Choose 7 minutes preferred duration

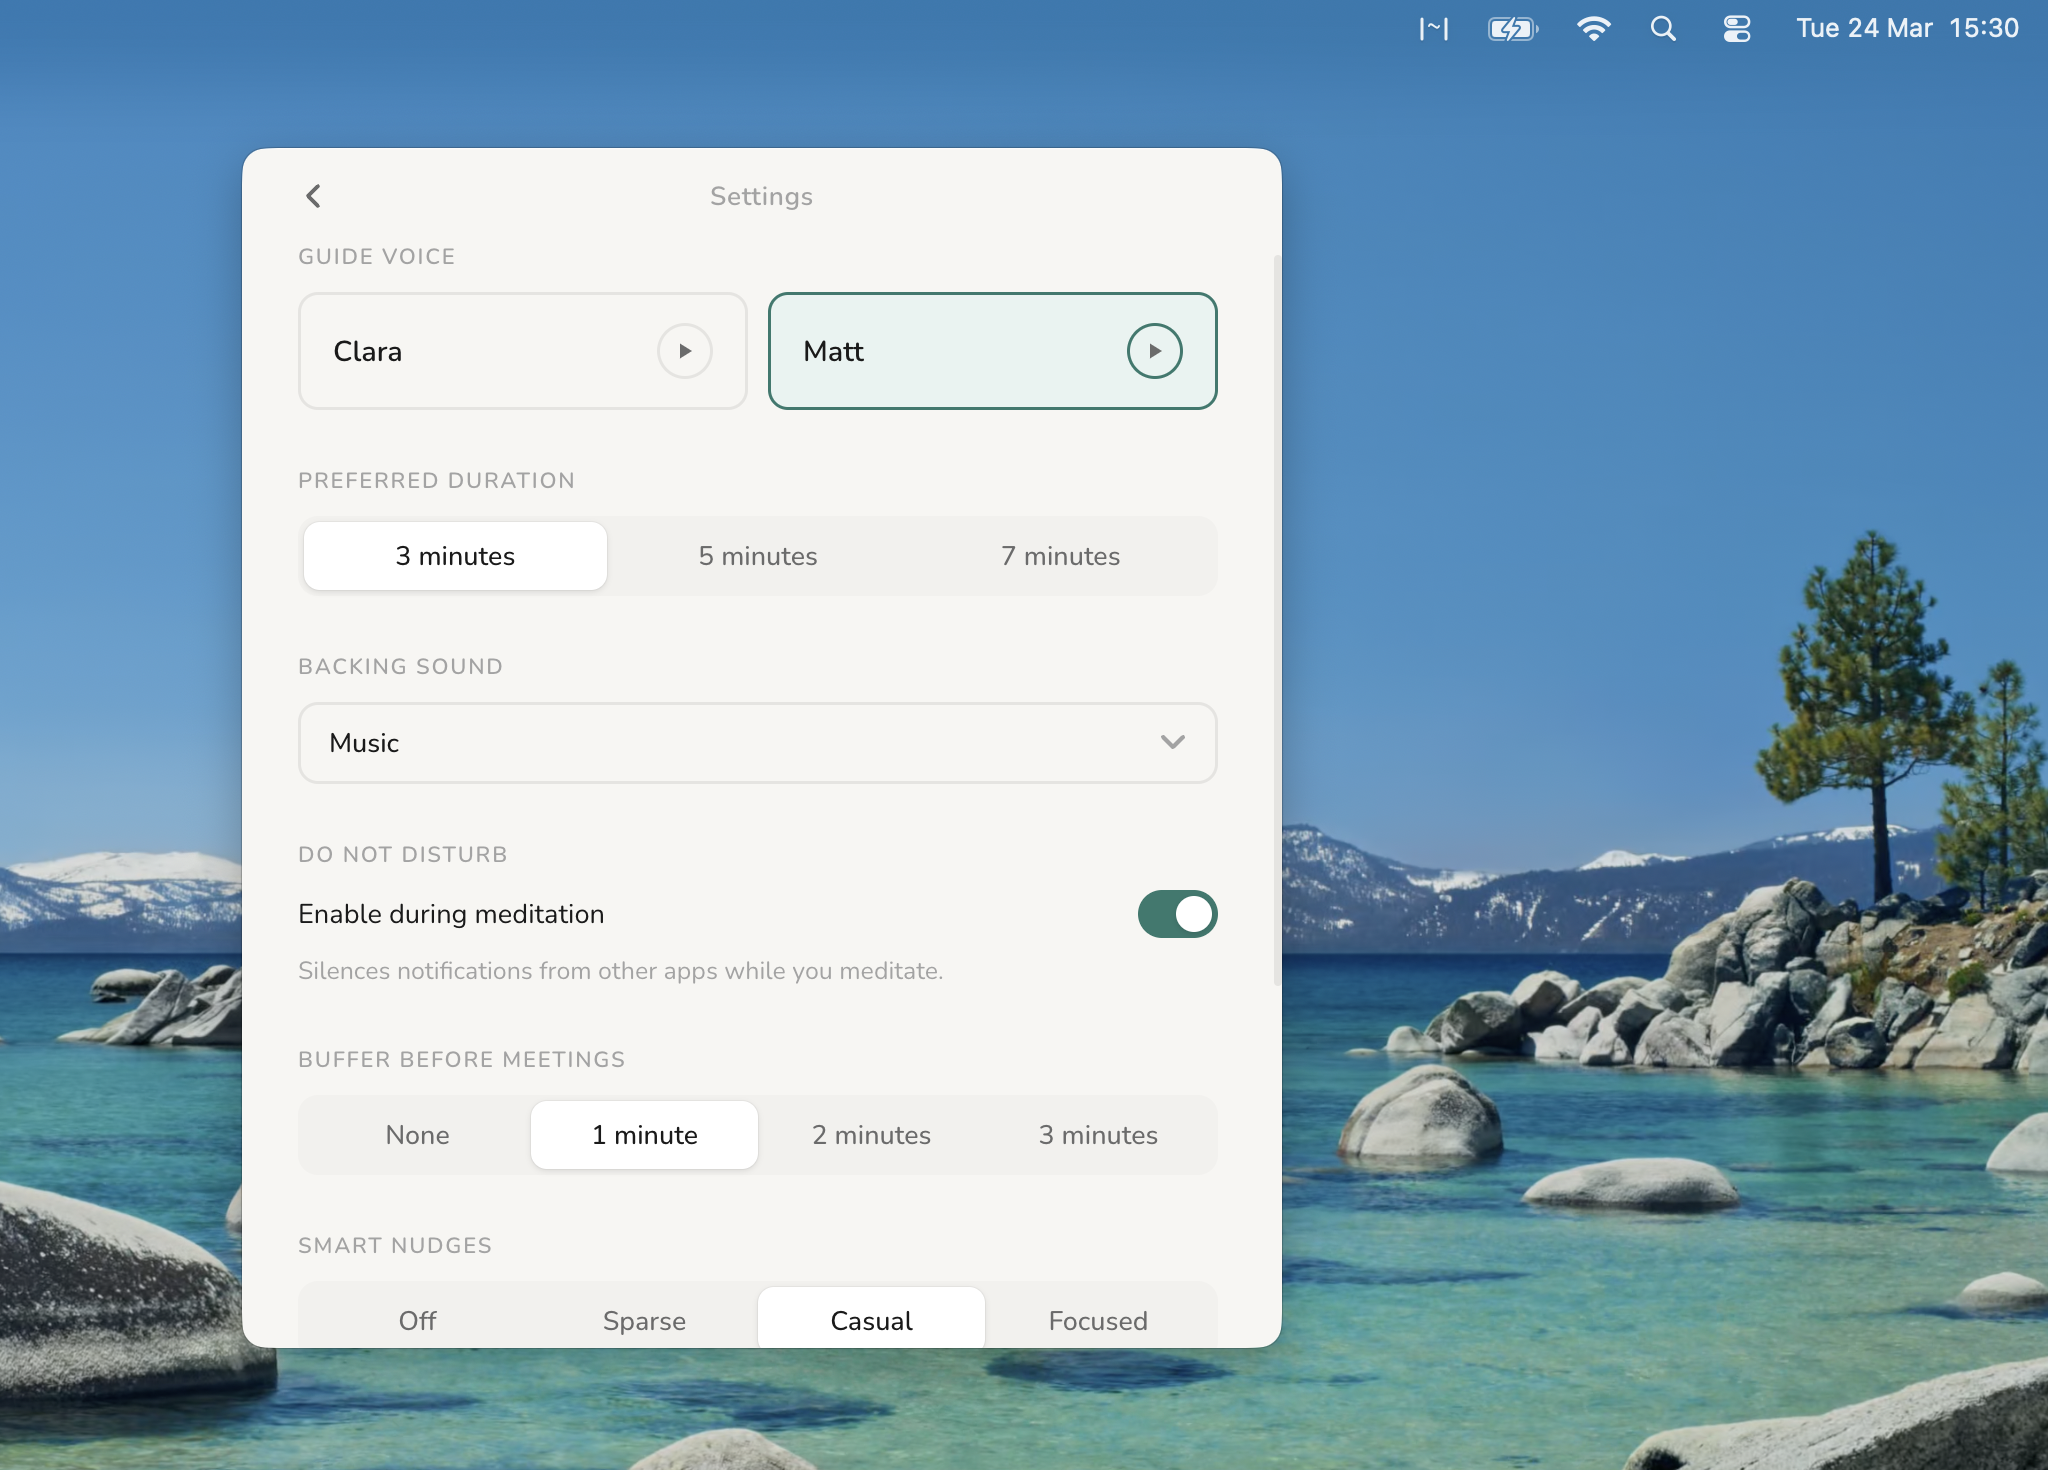pos(1060,556)
